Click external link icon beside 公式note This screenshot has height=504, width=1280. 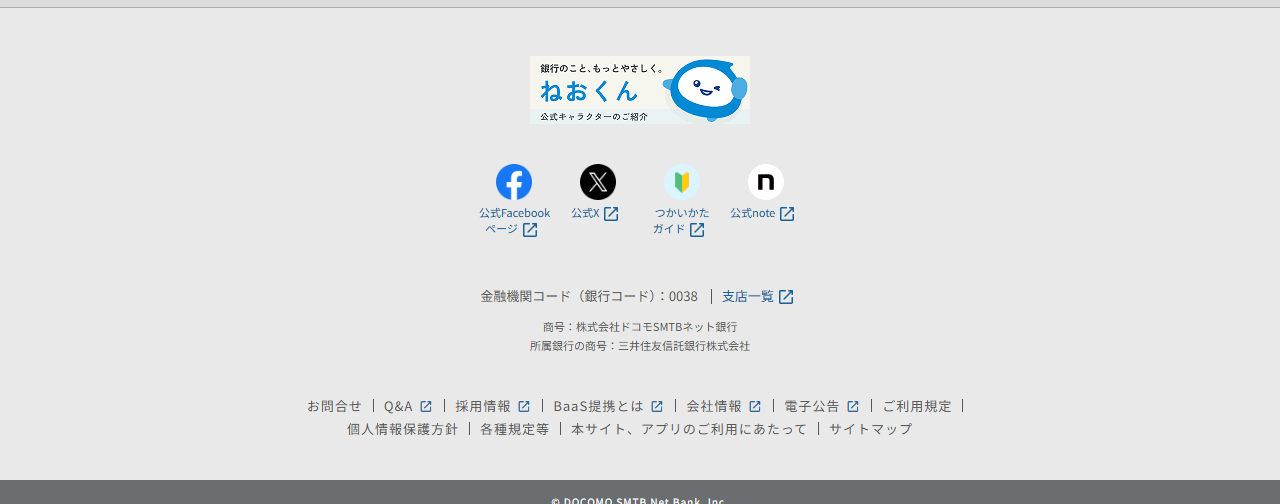pos(787,214)
